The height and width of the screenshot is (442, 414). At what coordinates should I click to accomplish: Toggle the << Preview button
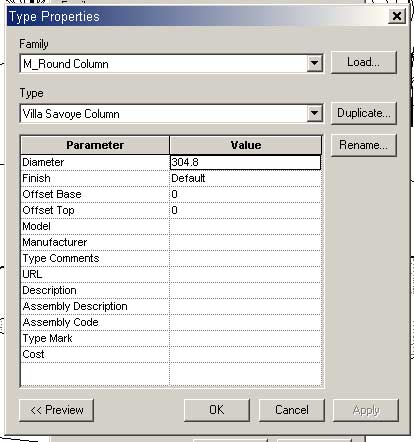[x=57, y=410]
